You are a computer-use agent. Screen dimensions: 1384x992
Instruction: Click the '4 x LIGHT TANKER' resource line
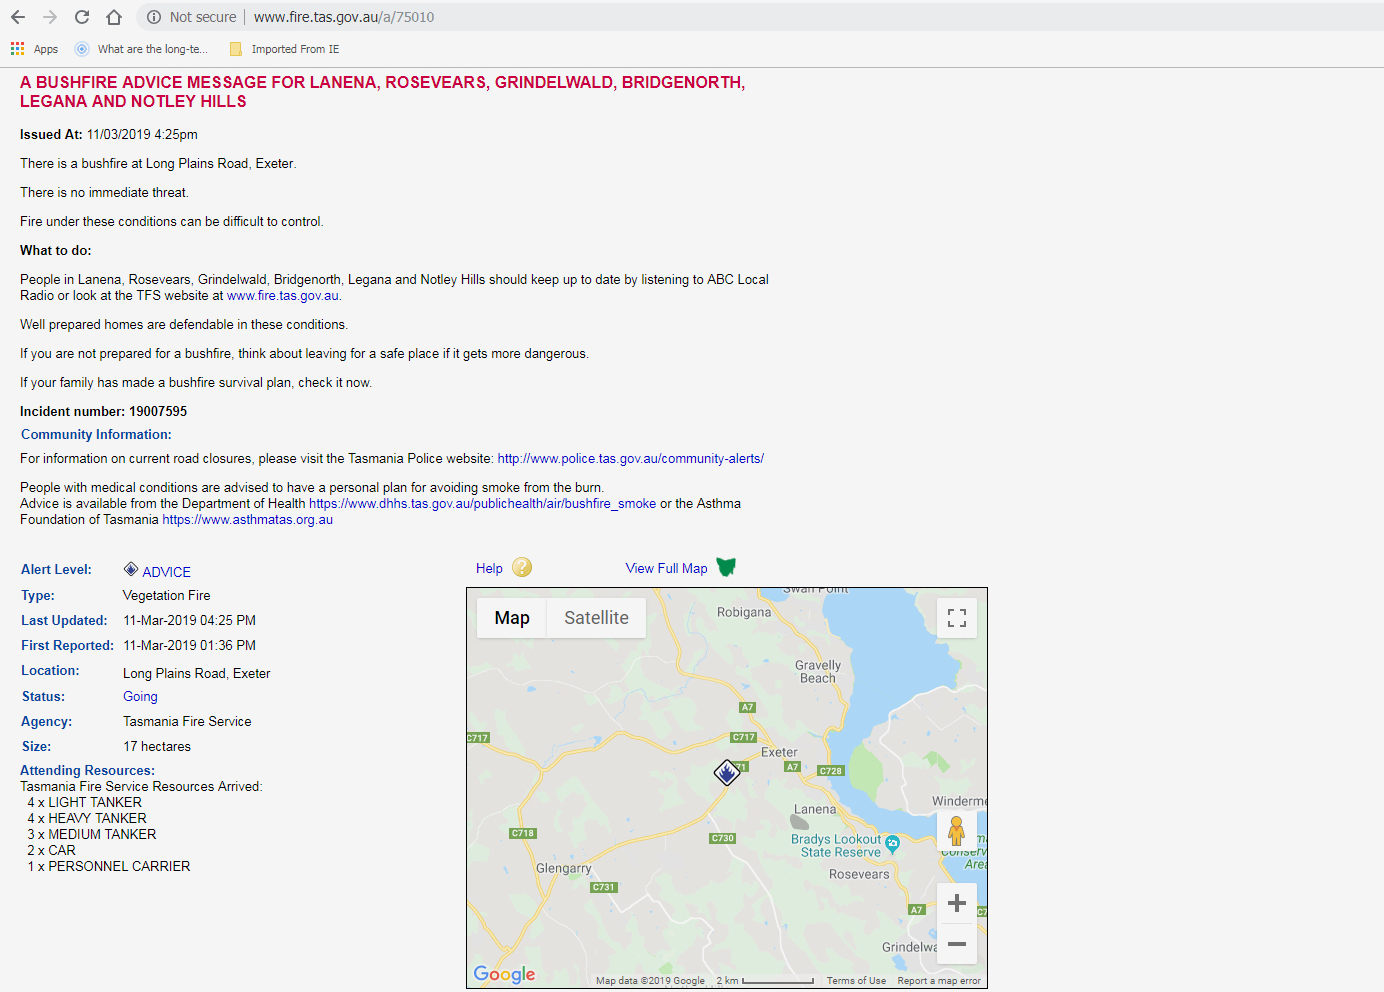tap(85, 803)
